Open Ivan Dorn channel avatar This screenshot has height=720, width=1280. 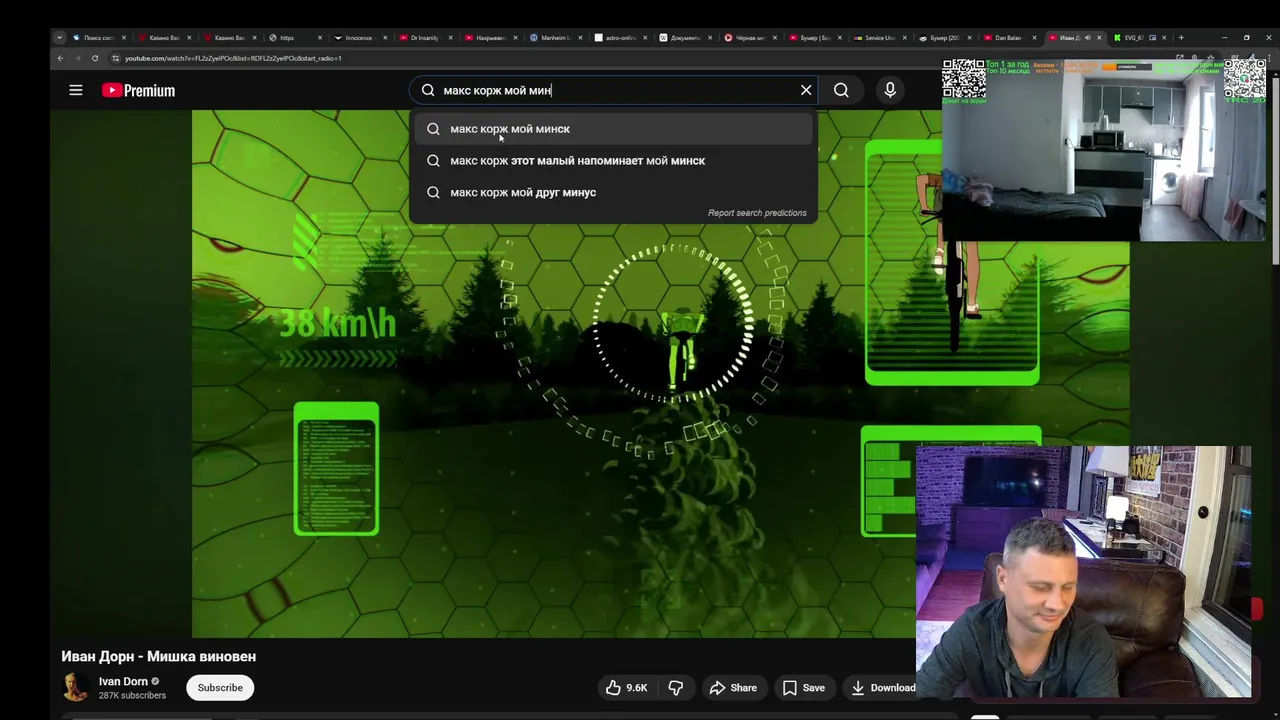(x=75, y=688)
